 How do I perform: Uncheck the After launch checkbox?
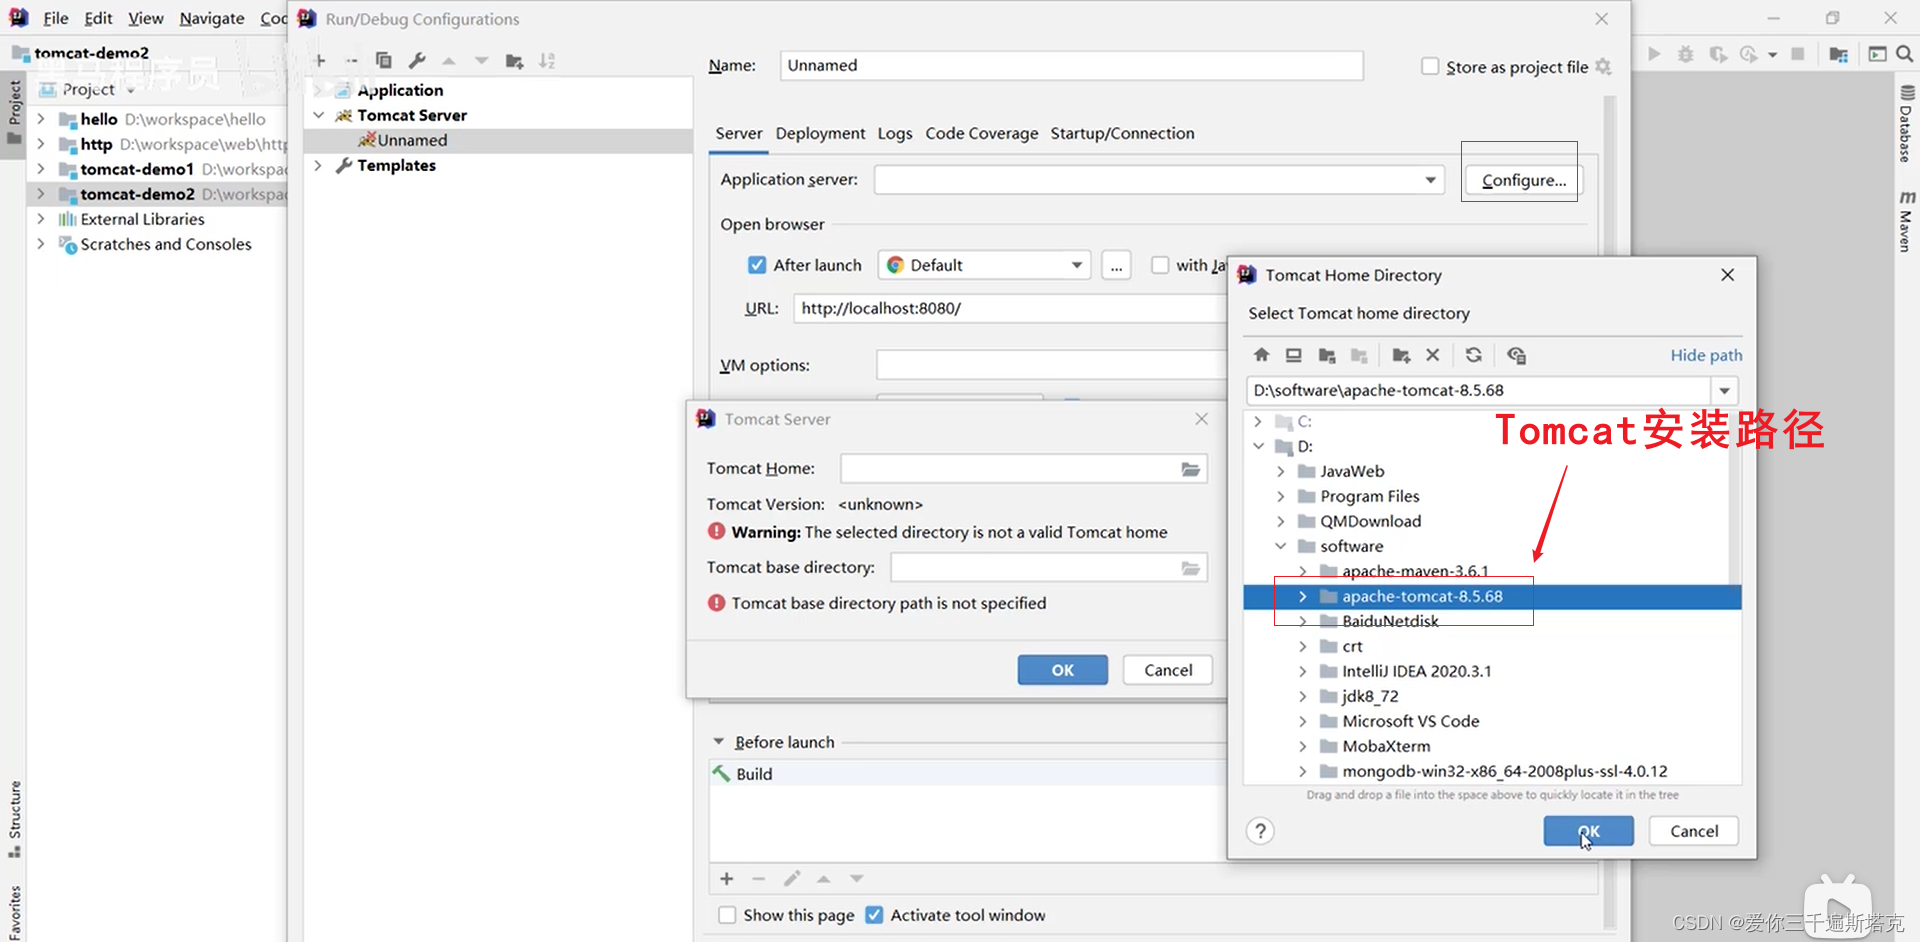[x=758, y=264]
